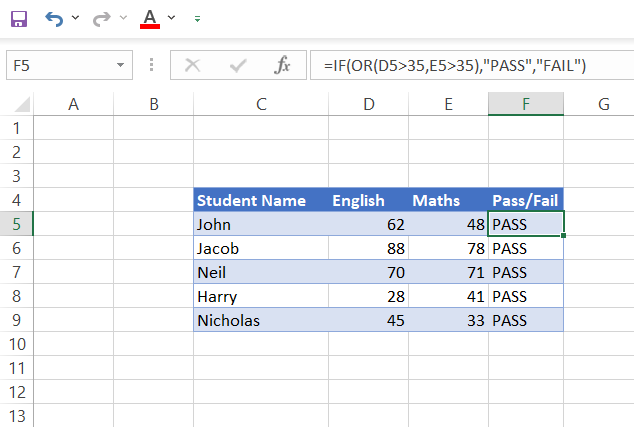Viewport: 634px width, 427px height.
Task: Select the row 7 header
Action: 16,272
